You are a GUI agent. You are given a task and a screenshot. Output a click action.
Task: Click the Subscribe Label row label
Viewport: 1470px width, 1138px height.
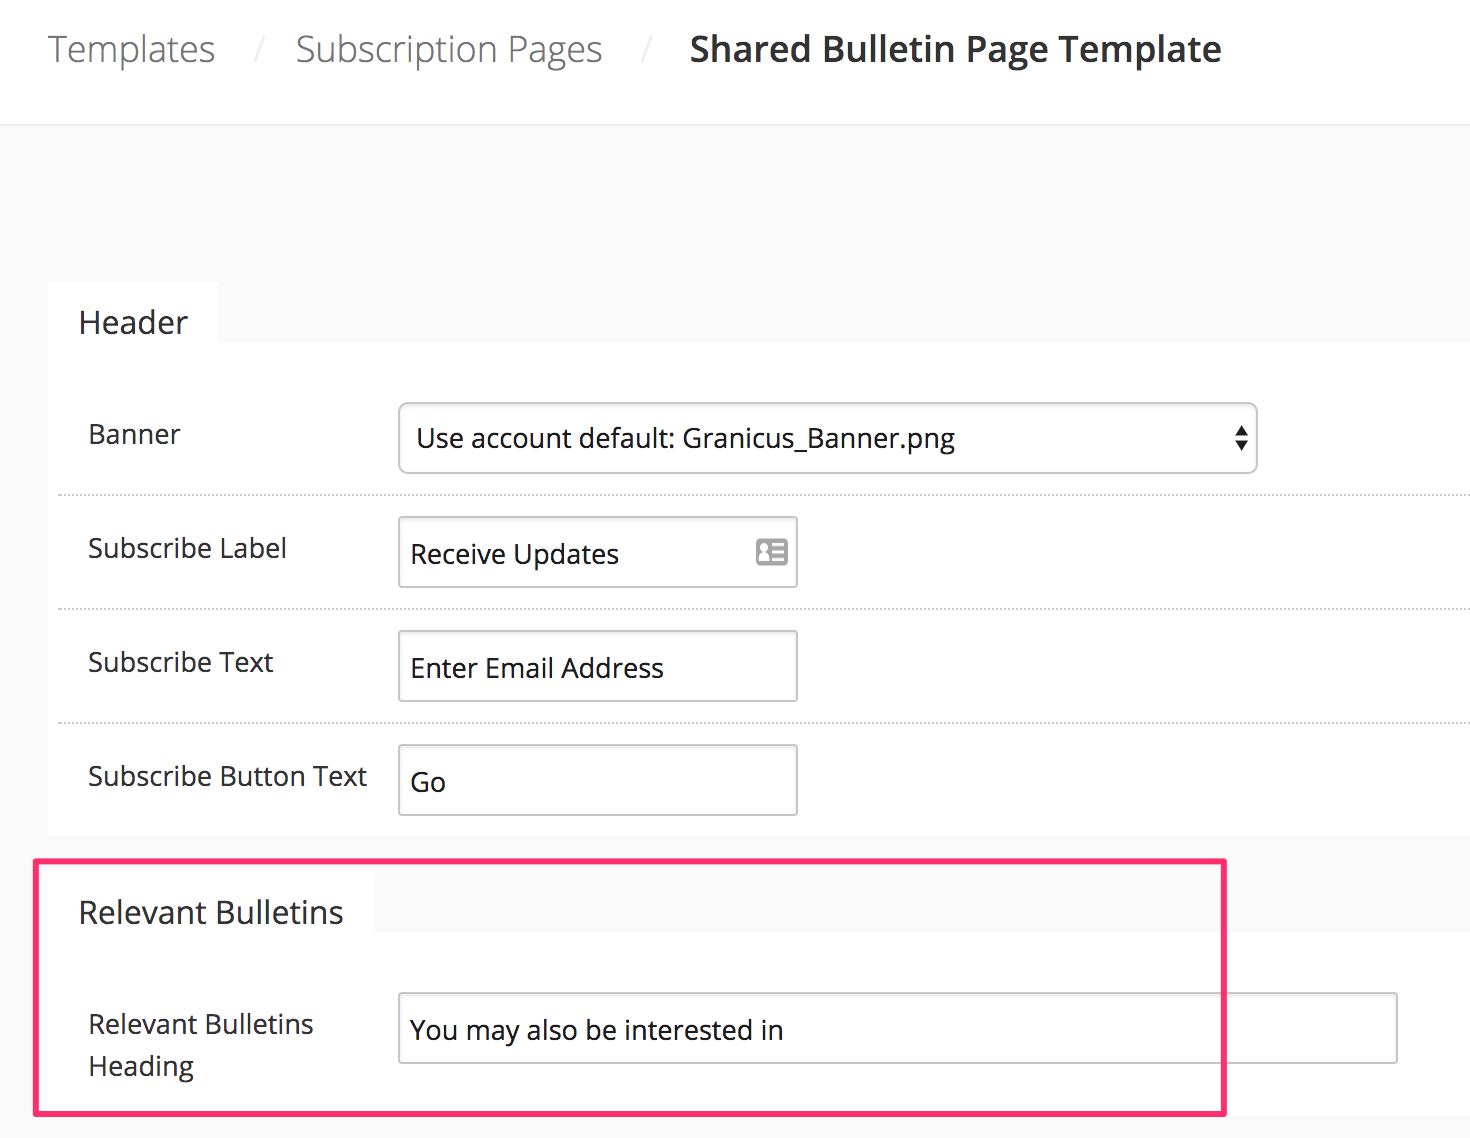187,548
